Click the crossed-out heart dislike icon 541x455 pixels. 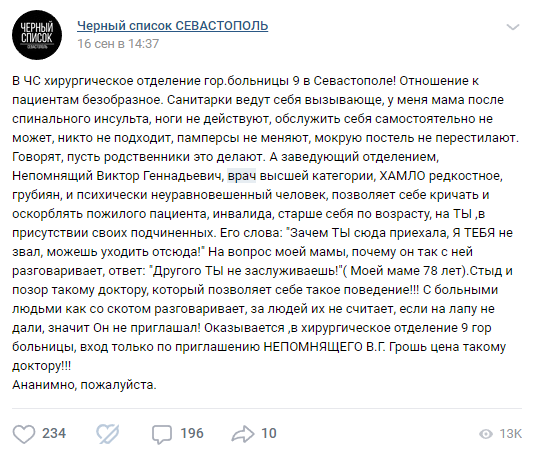click(108, 434)
